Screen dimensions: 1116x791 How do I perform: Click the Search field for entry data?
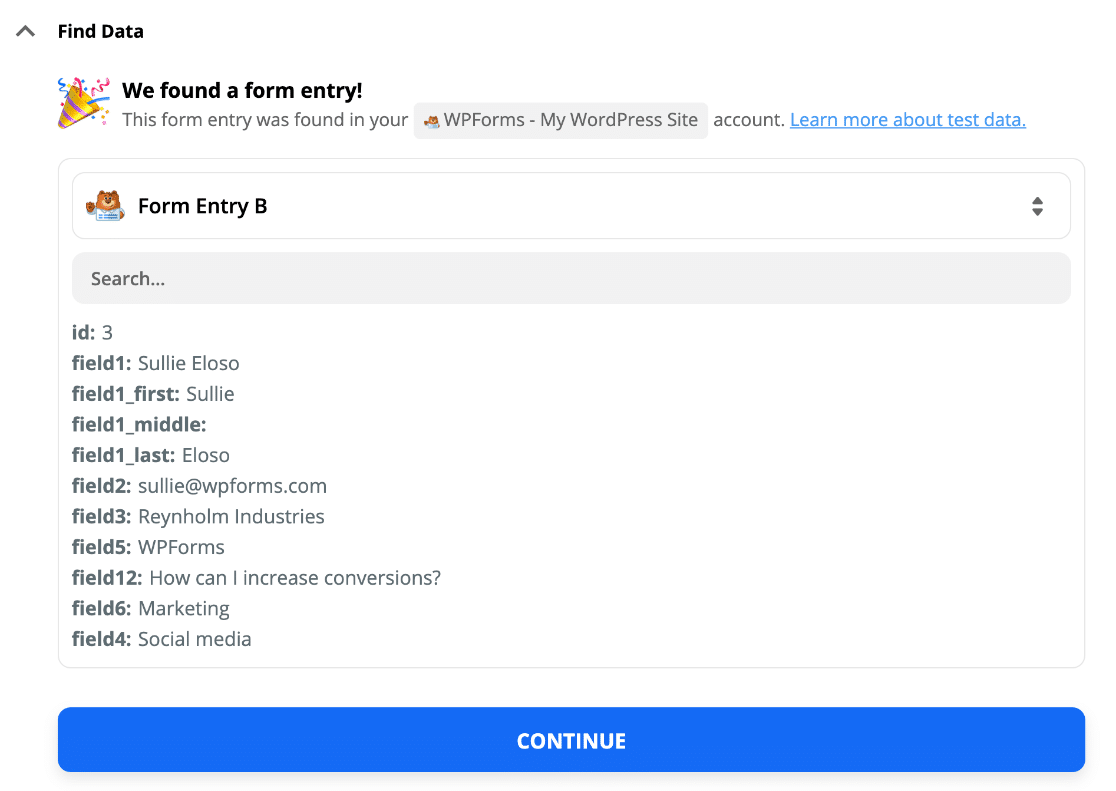point(571,278)
